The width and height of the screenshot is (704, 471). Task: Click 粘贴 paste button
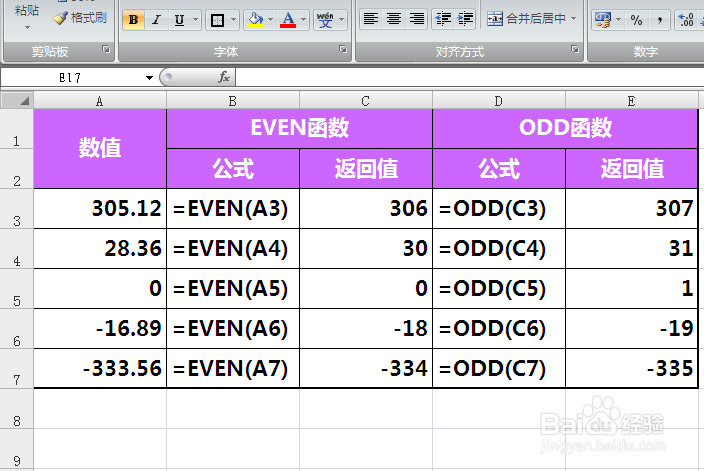(26, 10)
